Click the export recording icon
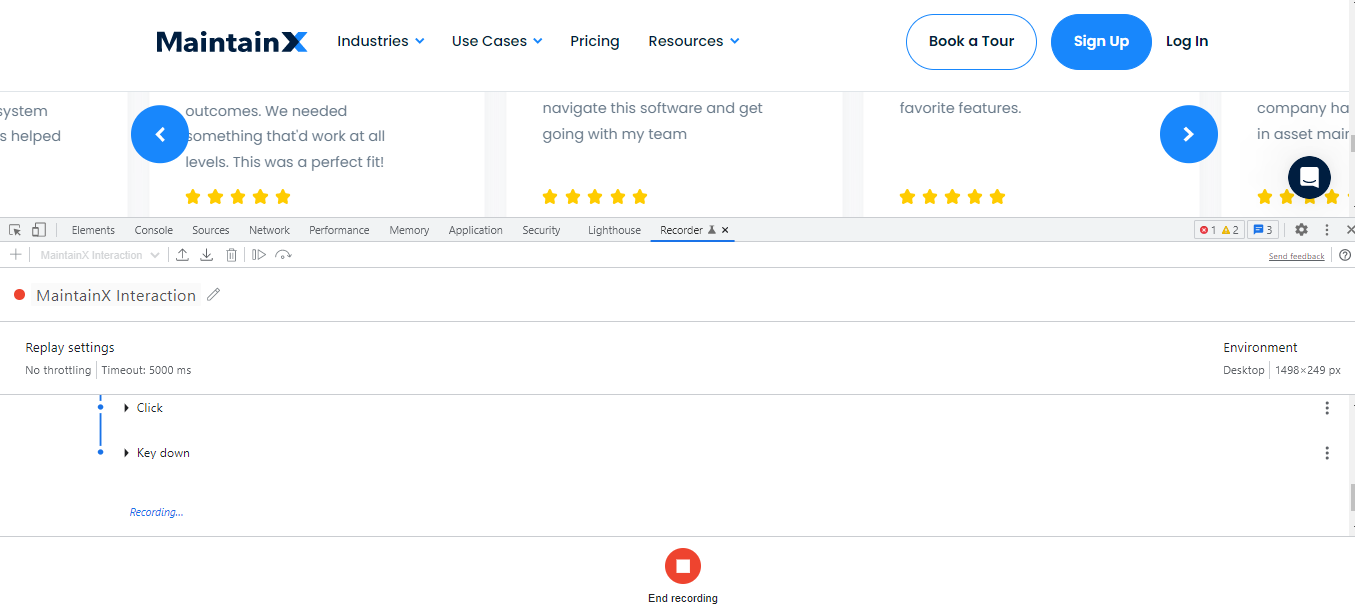This screenshot has width=1355, height=605. tap(182, 255)
